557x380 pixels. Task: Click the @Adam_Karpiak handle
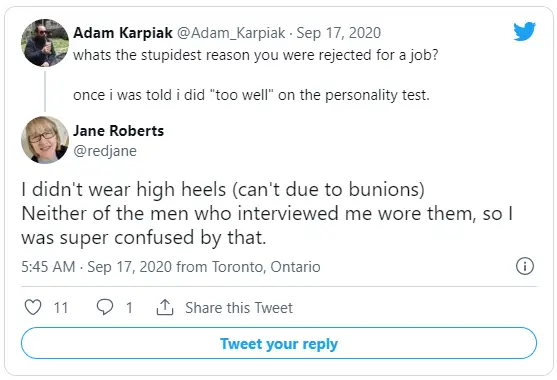pyautogui.click(x=231, y=33)
